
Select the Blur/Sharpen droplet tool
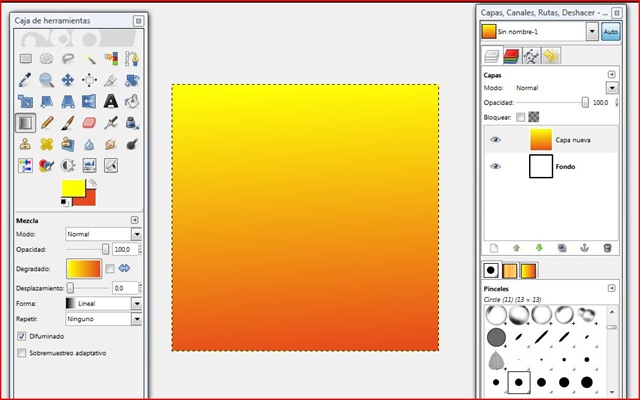(89, 144)
